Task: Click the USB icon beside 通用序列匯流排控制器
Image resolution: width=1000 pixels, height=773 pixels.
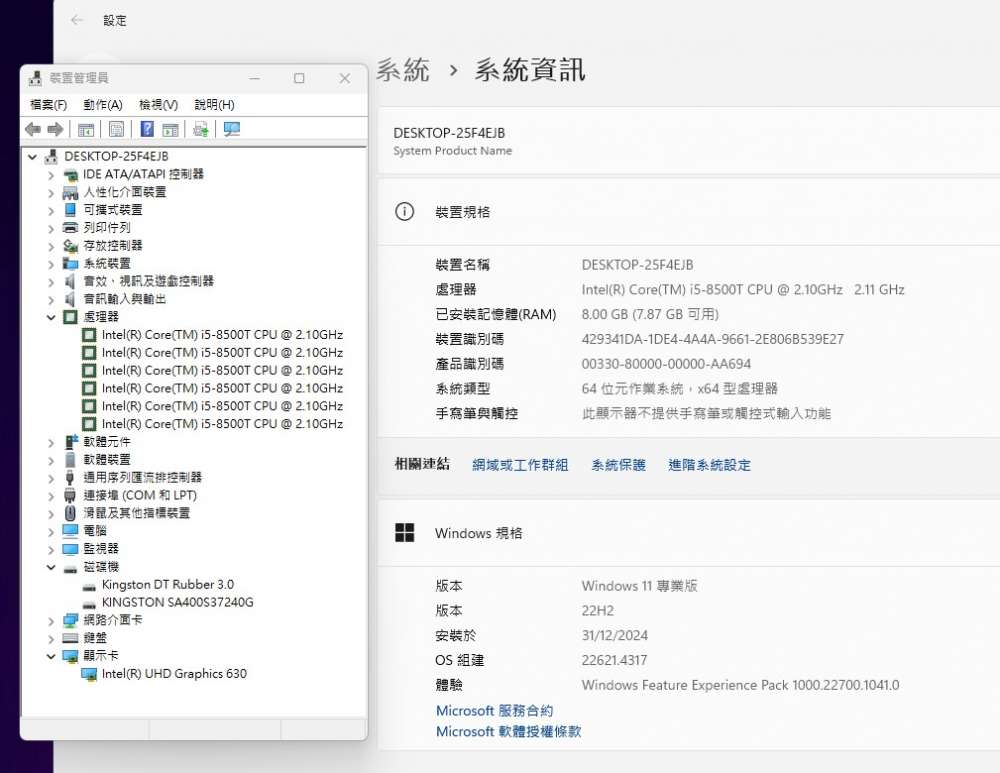Action: (71, 477)
